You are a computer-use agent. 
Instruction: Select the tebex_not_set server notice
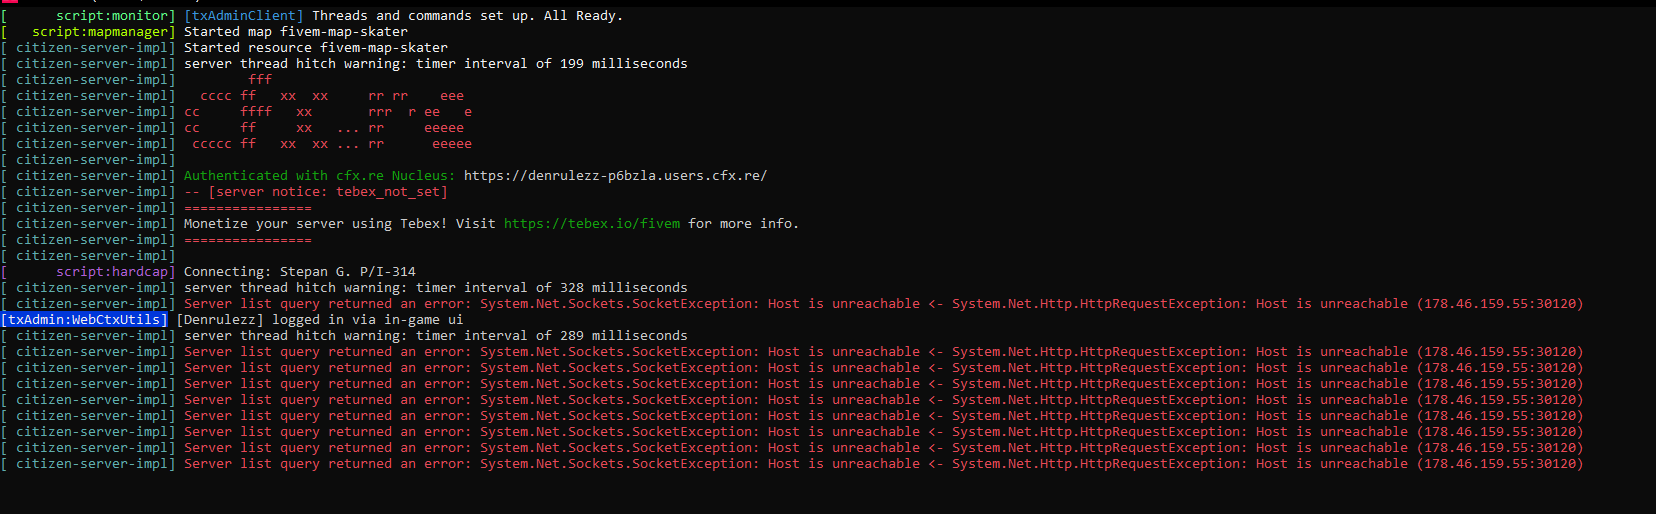click(x=315, y=192)
